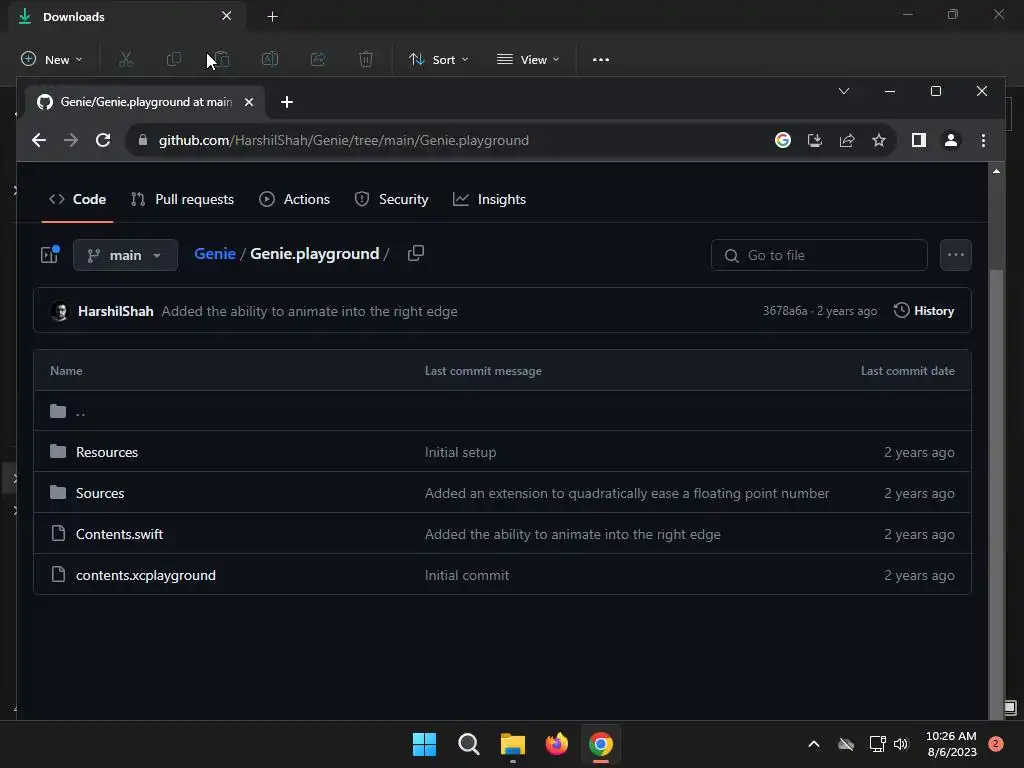Open Windows taskbar Search
This screenshot has height=768, width=1024.
(x=468, y=744)
